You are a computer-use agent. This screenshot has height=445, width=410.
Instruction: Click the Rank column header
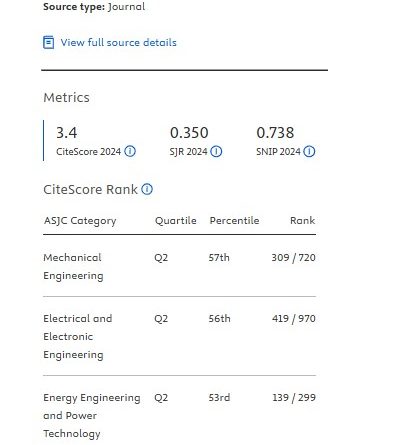[303, 220]
